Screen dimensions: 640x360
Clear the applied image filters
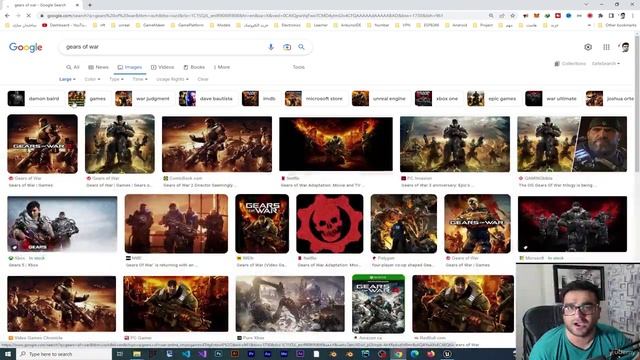coord(203,79)
